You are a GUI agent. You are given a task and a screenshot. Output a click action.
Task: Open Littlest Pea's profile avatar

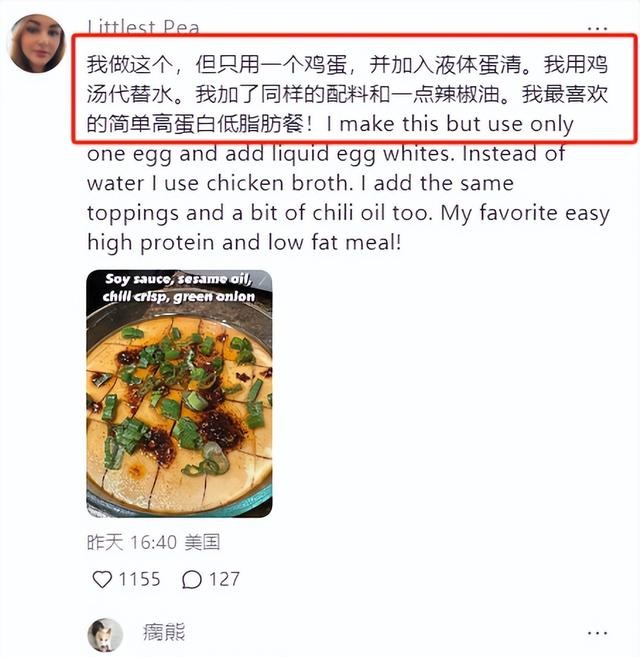(36, 43)
